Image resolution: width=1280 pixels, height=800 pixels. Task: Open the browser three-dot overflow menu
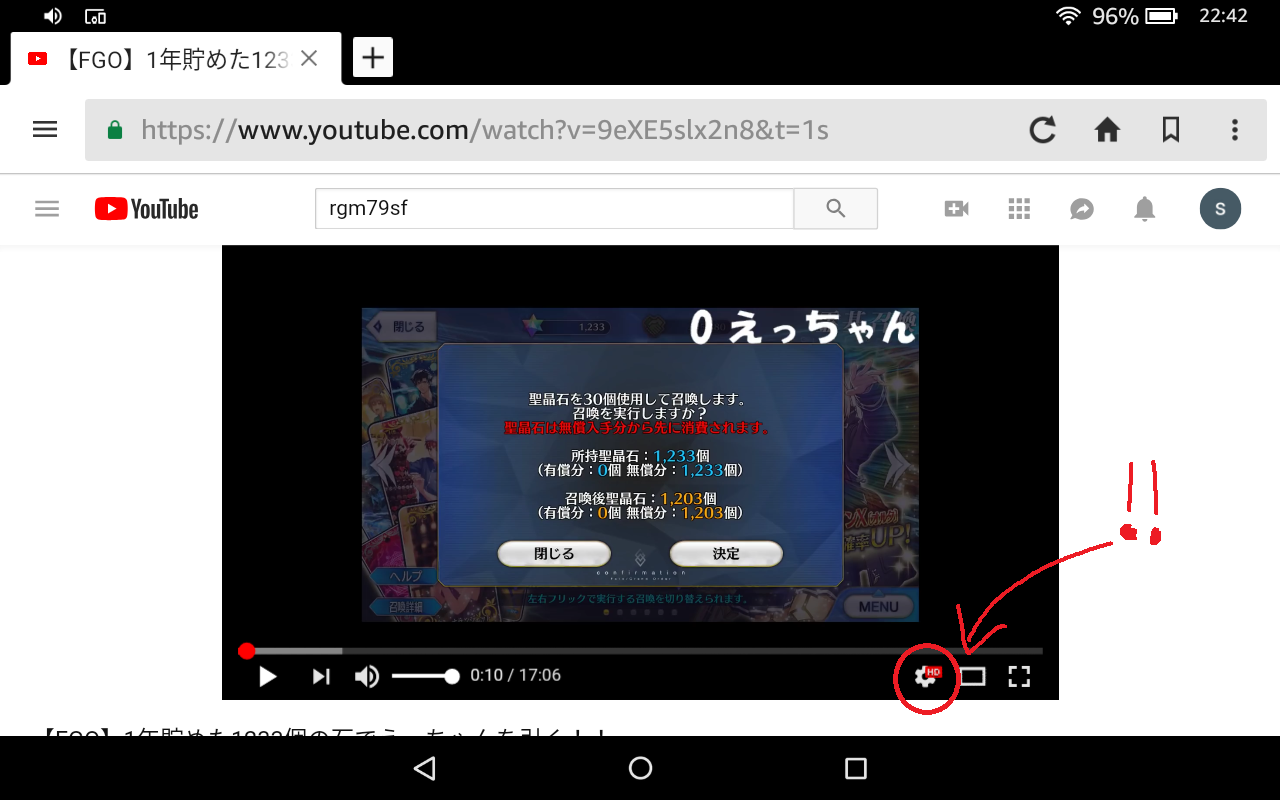1235,130
